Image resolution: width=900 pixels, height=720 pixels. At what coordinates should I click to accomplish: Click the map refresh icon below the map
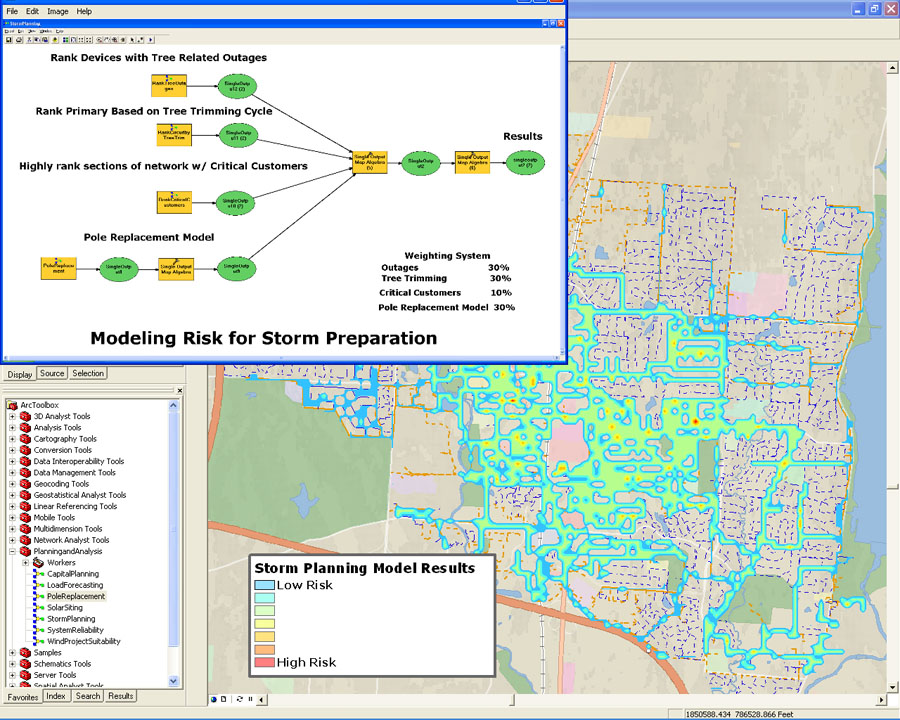click(x=239, y=699)
